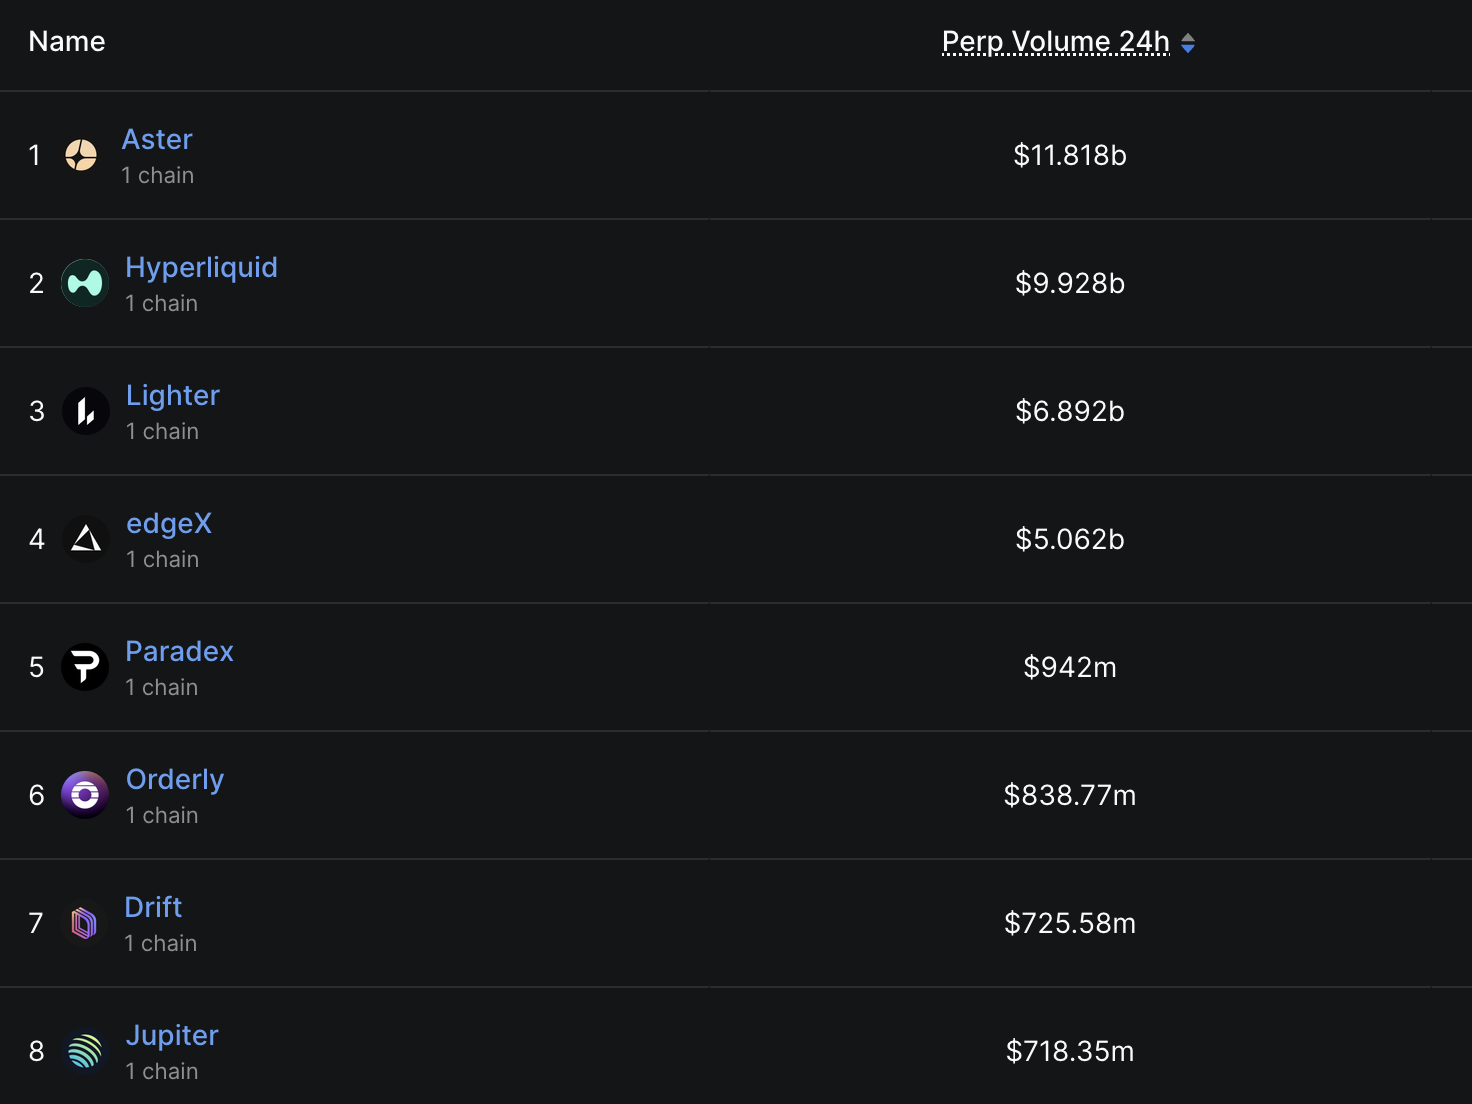
Task: Click the Lighter logo icon
Action: 86,411
